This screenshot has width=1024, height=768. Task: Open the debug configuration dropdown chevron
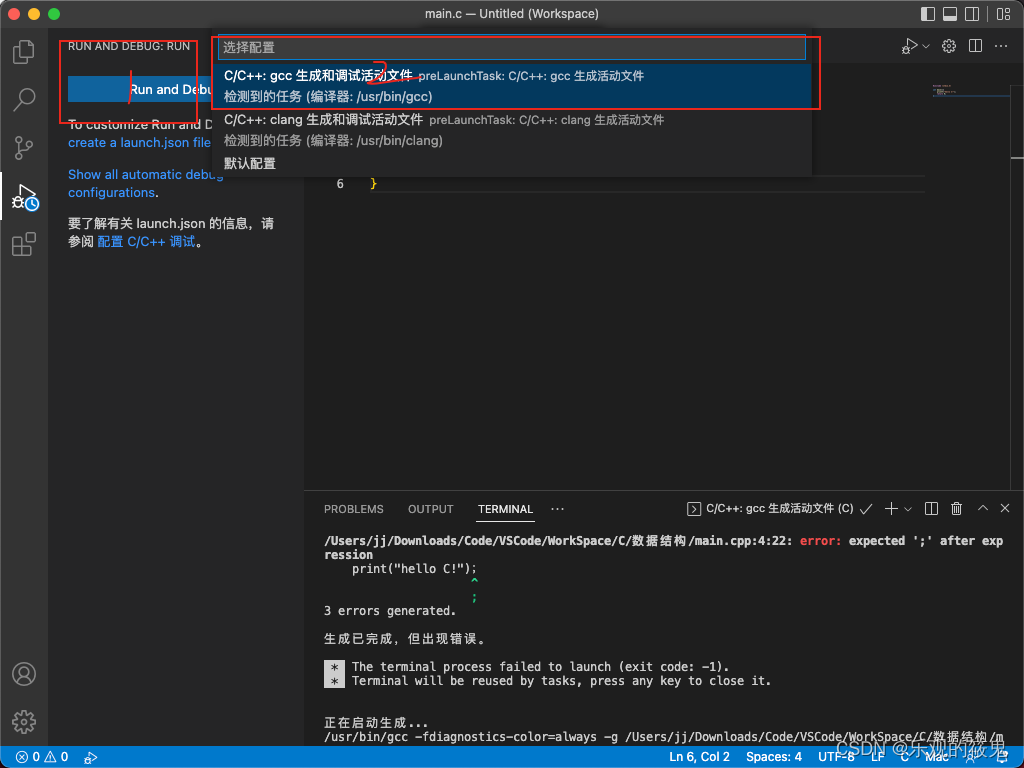(x=926, y=45)
